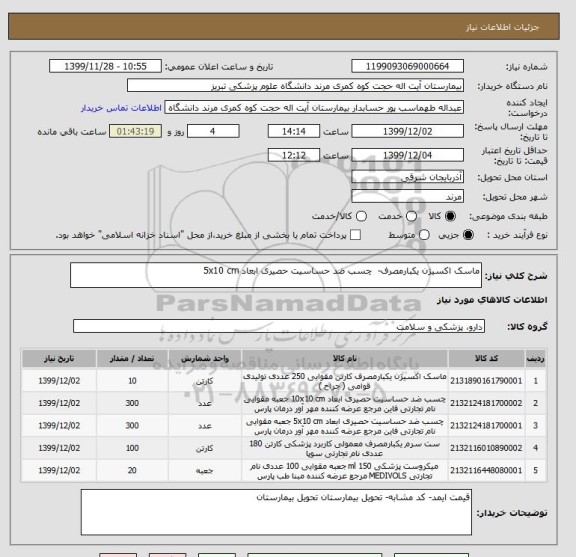
Task: Click the response deadline date 1399/12/02
Action: coord(407,132)
